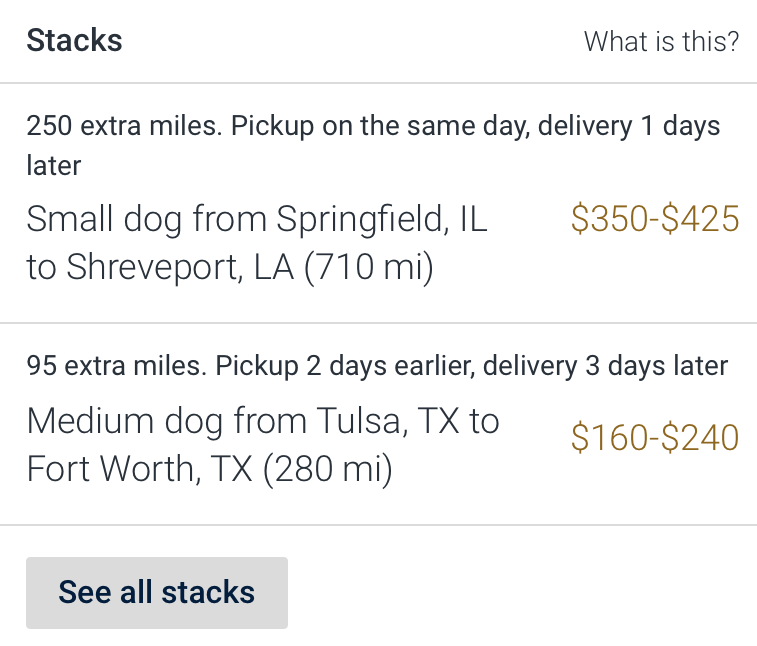Click the "95 extra miles" stack note

tap(117, 366)
